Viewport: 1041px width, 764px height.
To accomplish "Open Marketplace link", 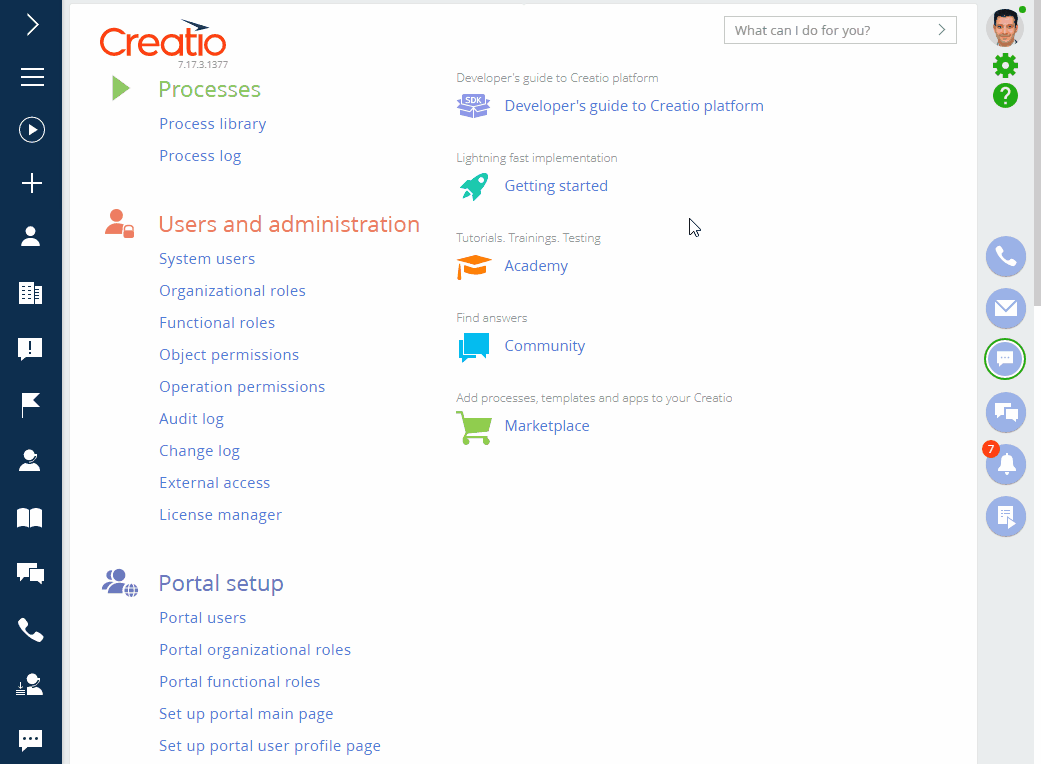I will coord(547,426).
